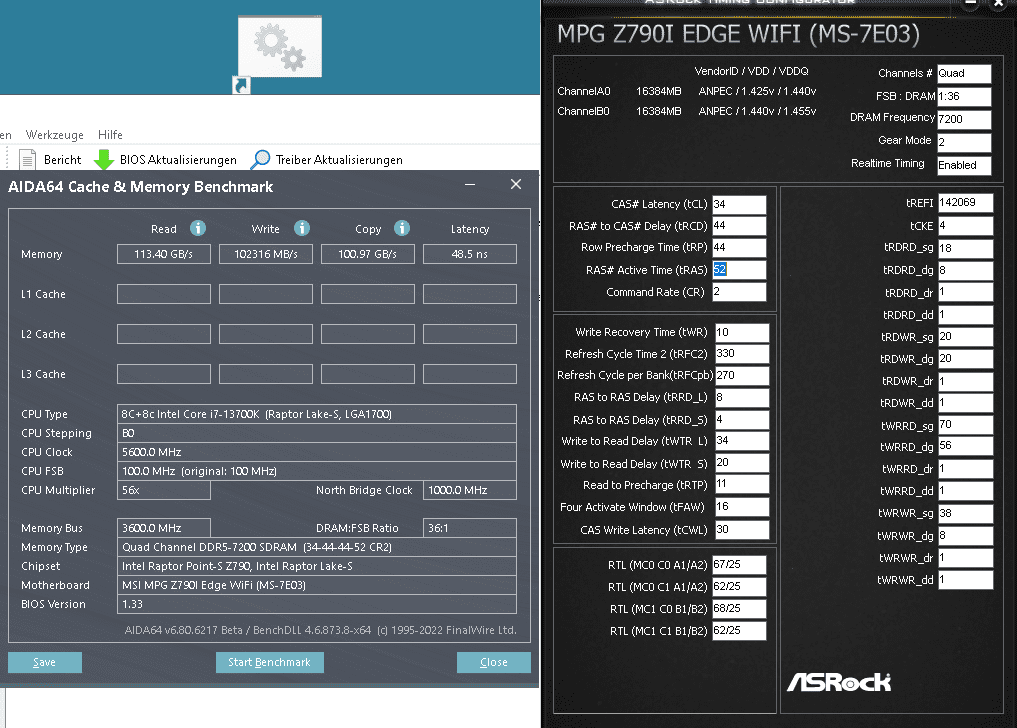Click the tRDWR_sg field
This screenshot has height=728, width=1017.
click(965, 337)
